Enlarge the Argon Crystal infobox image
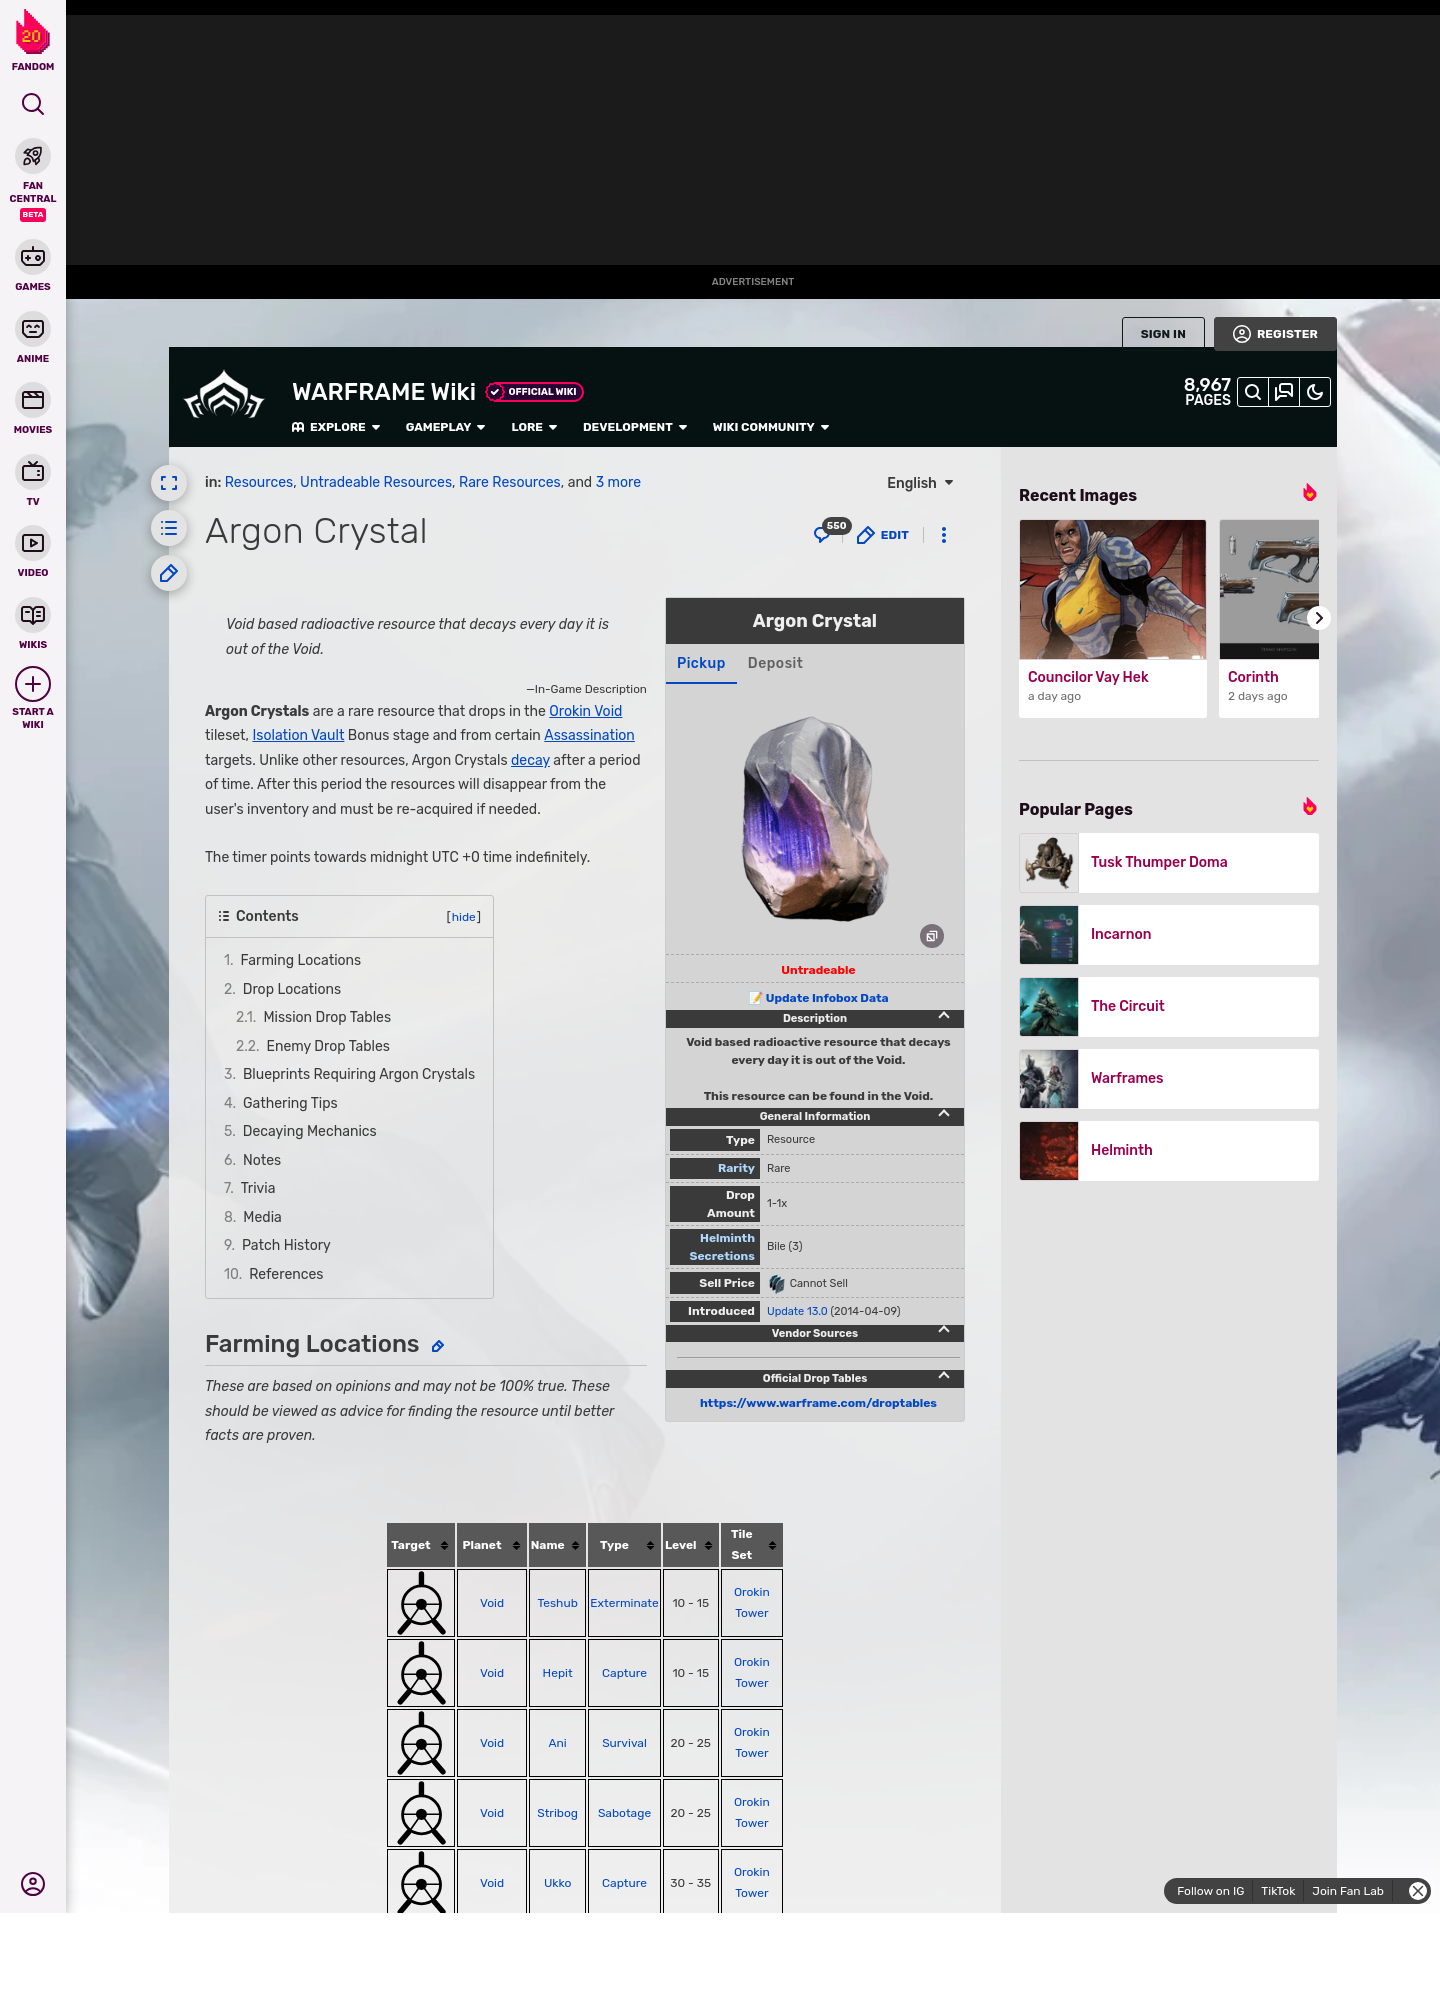Screen dimensions: 1440x2000 pyautogui.click(x=932, y=936)
